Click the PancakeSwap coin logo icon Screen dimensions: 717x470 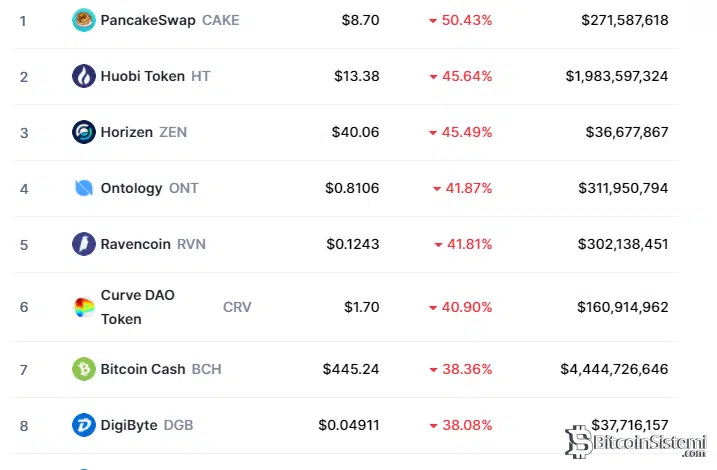click(84, 20)
